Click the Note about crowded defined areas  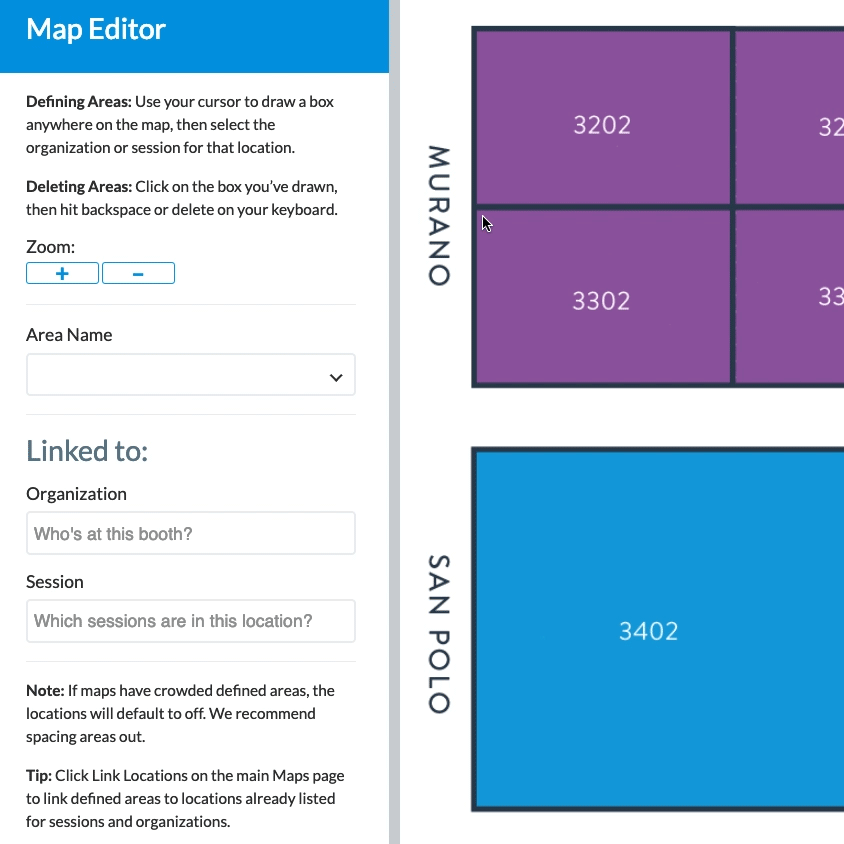(180, 714)
